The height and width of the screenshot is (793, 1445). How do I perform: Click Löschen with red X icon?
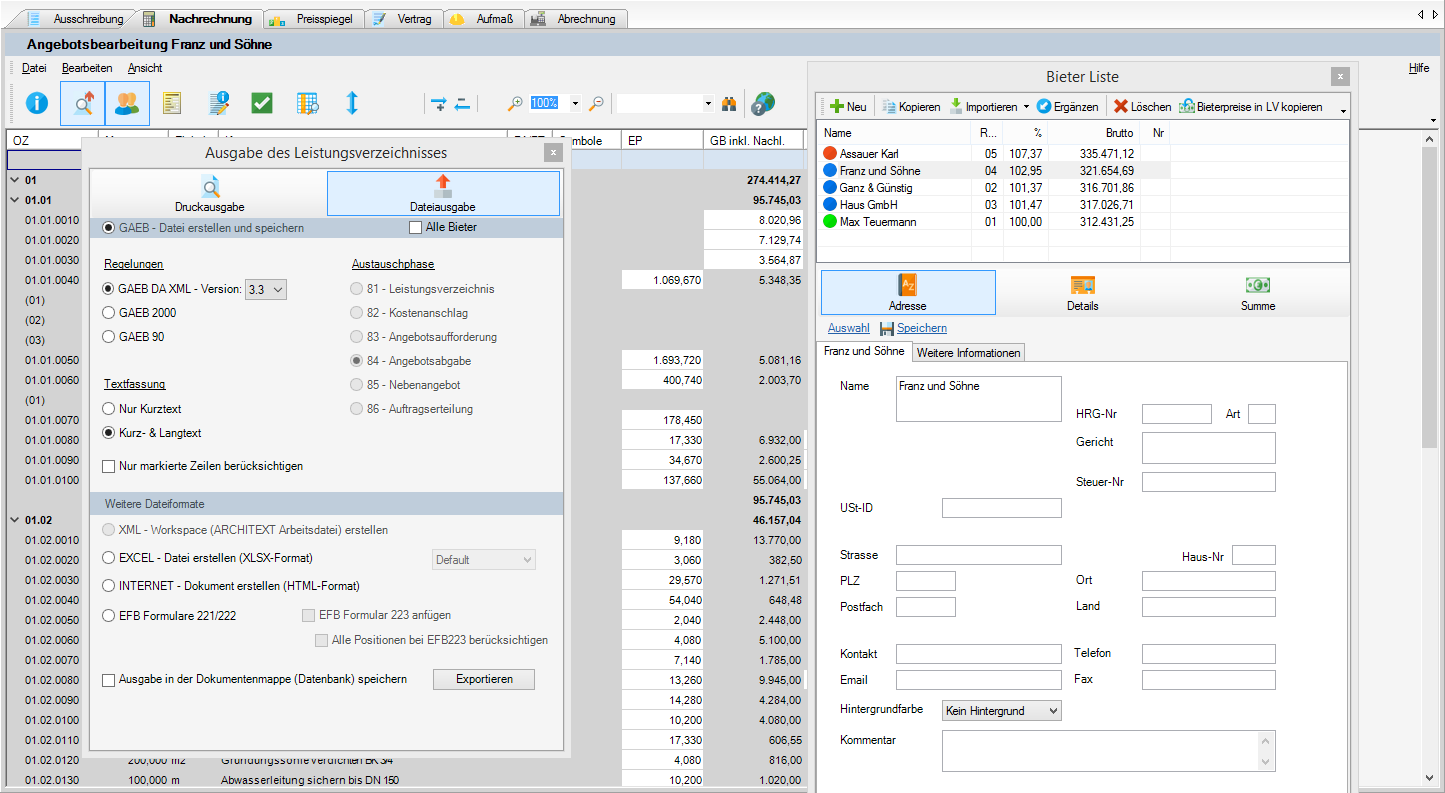(1142, 106)
